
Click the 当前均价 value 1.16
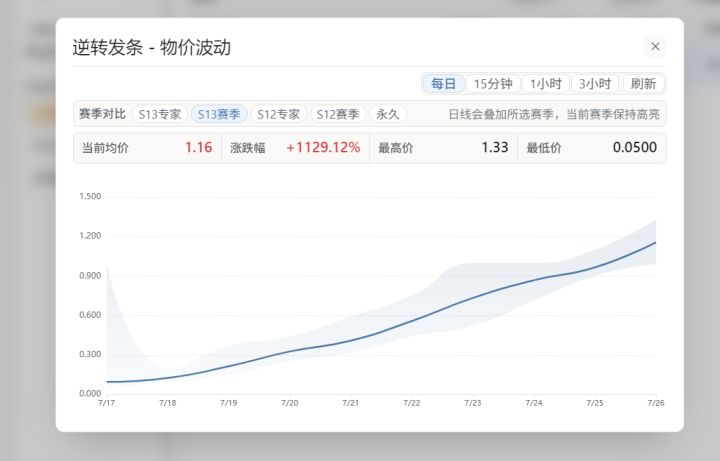coord(198,148)
